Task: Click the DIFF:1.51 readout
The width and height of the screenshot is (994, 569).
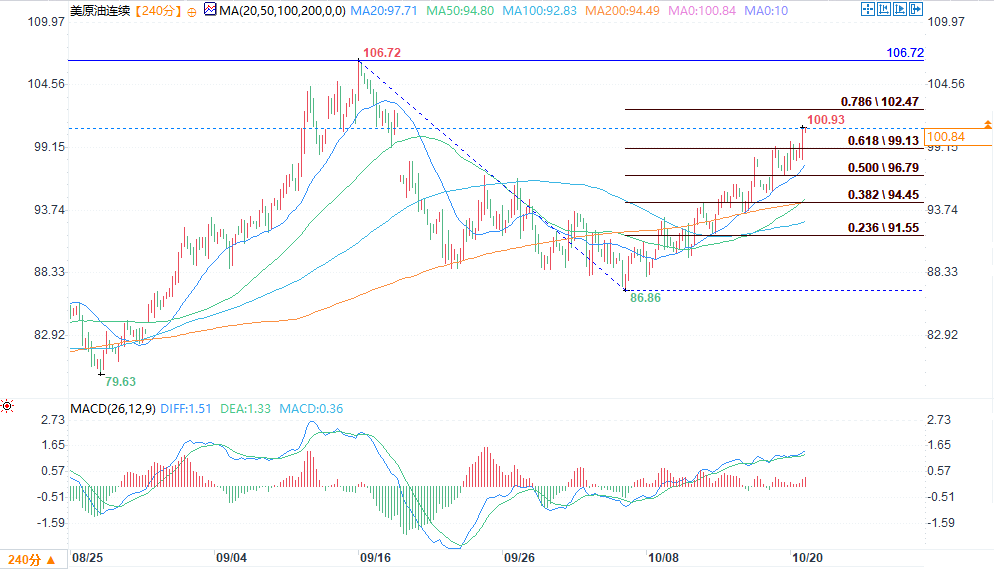Action: 186,409
